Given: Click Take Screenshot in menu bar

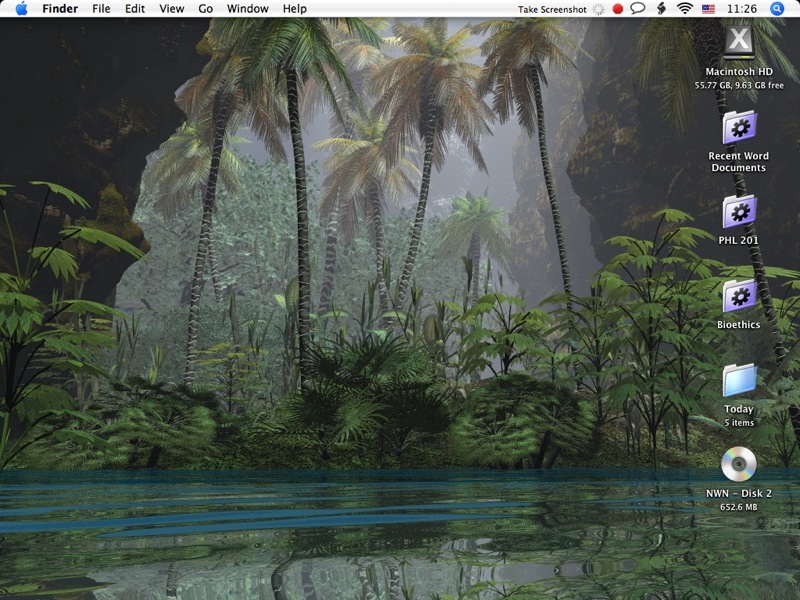Looking at the screenshot, I should 552,9.
